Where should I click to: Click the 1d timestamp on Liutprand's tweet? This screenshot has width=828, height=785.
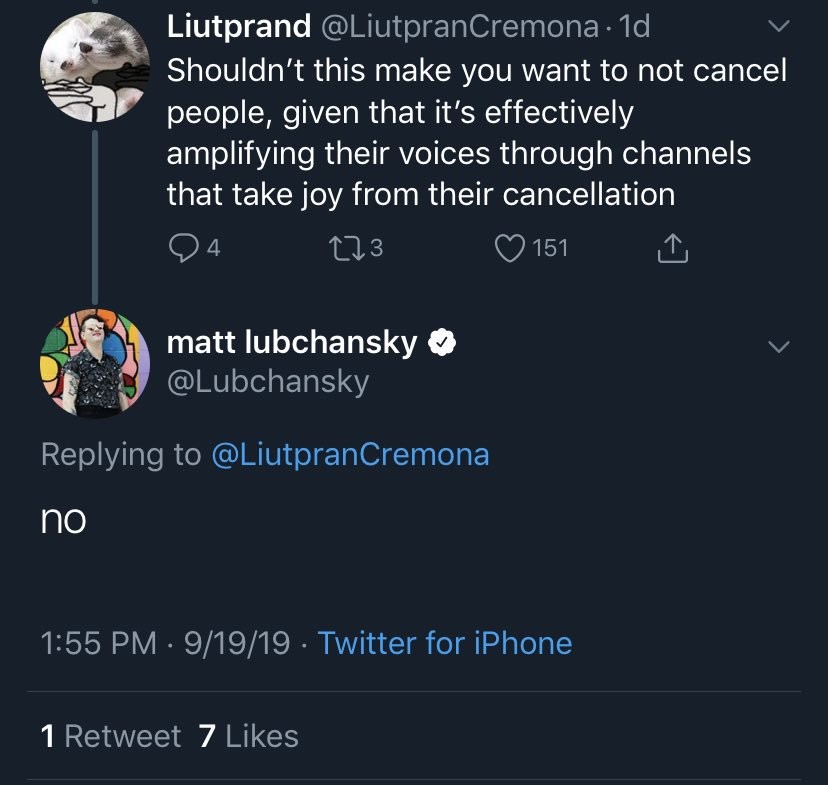click(x=634, y=27)
